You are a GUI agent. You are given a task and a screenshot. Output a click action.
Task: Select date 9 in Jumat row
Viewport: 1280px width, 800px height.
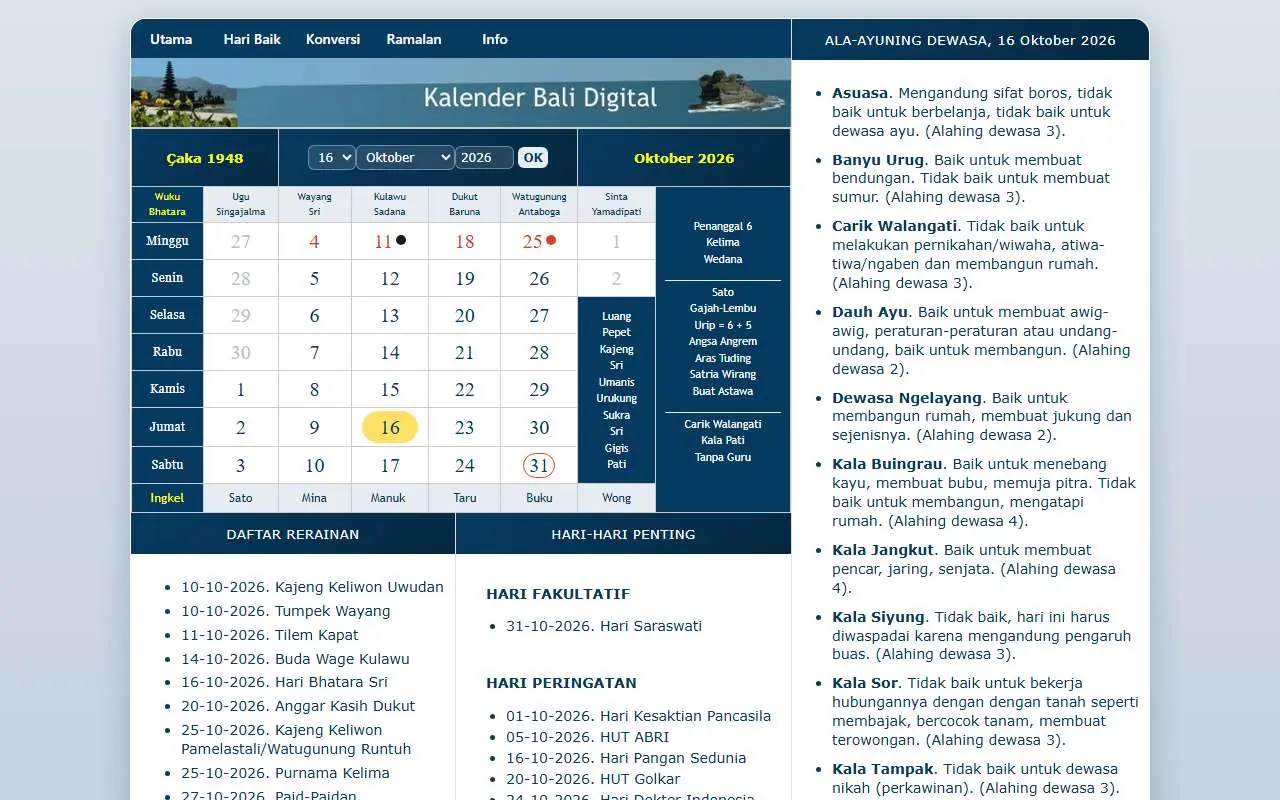pyautogui.click(x=314, y=427)
